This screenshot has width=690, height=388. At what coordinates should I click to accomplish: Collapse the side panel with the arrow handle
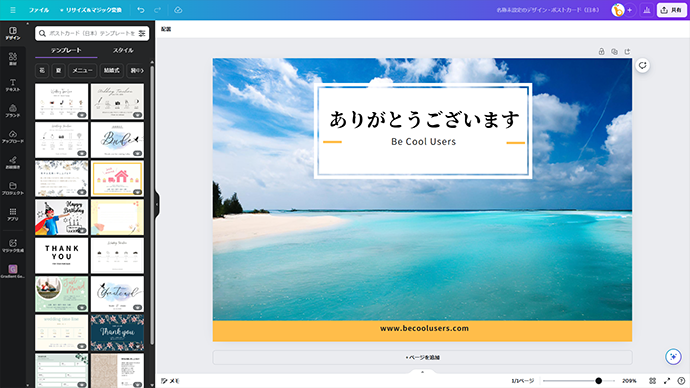(x=157, y=205)
